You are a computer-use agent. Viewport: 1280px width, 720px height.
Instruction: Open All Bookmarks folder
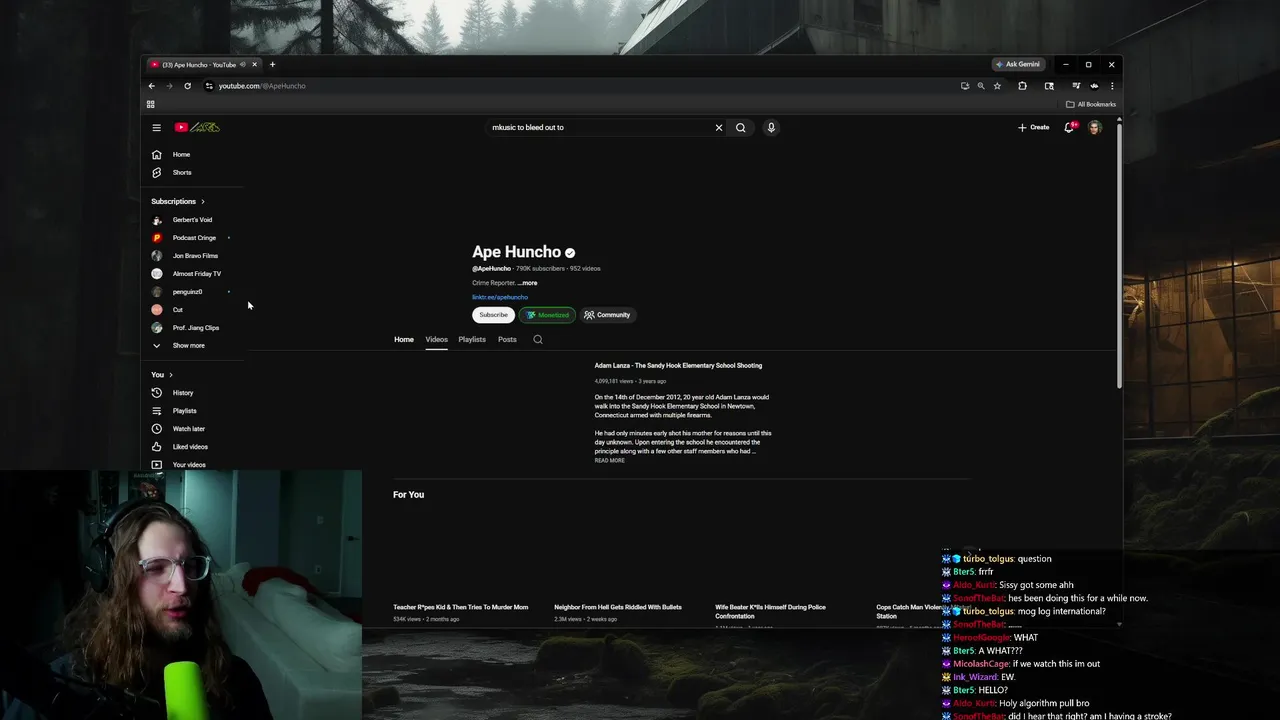[x=1091, y=104]
